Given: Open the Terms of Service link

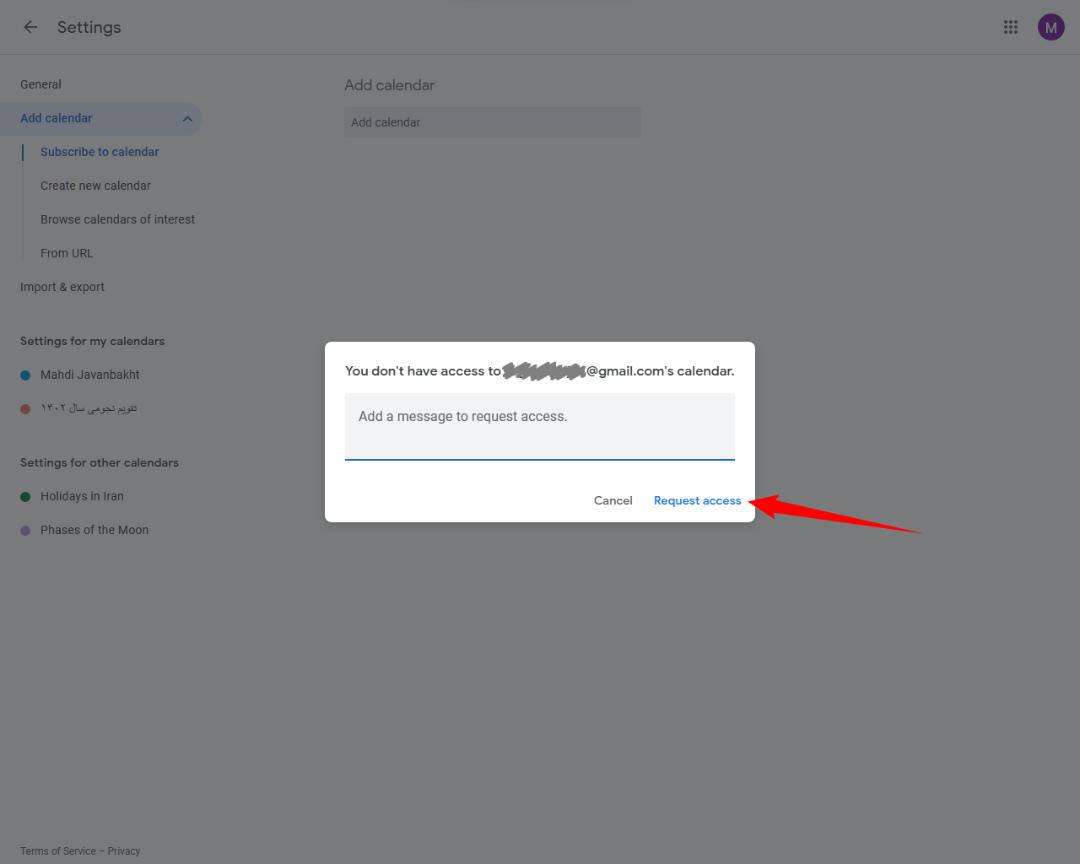Looking at the screenshot, I should [58, 851].
